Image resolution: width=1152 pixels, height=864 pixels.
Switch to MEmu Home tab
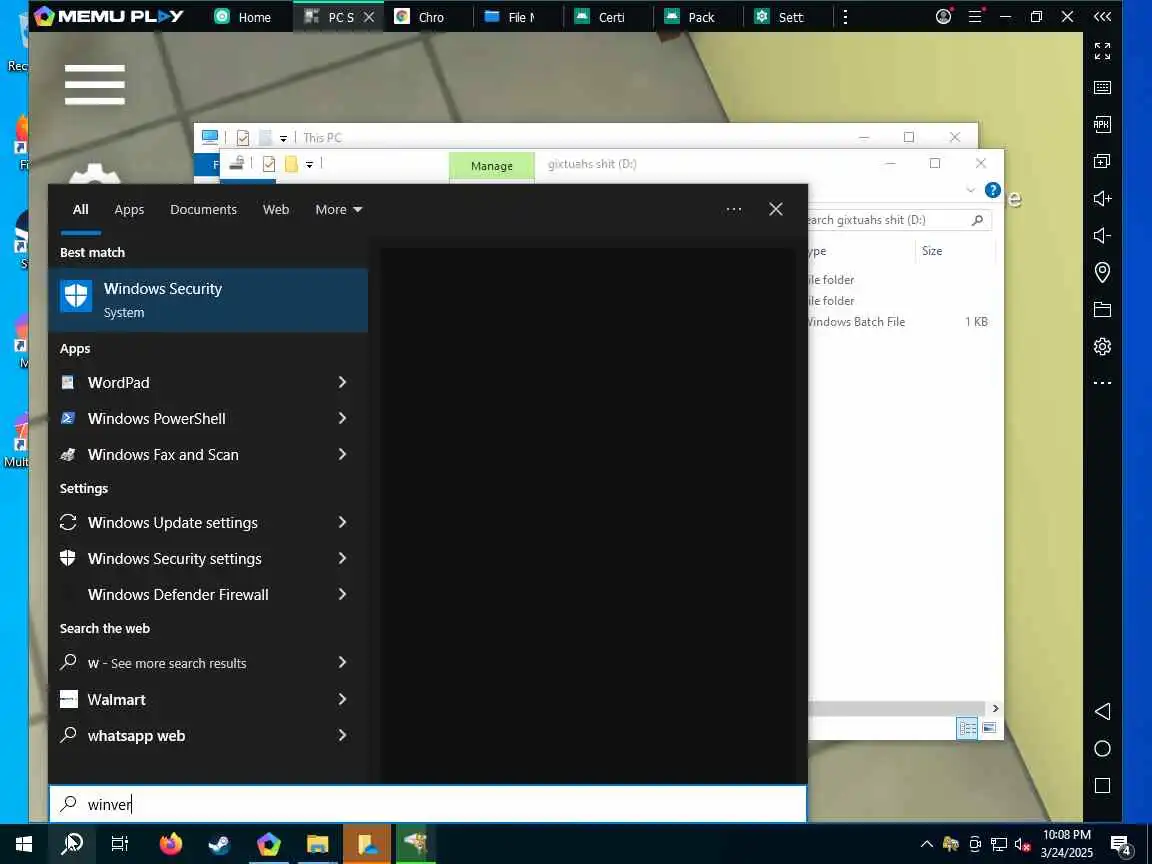coord(243,17)
